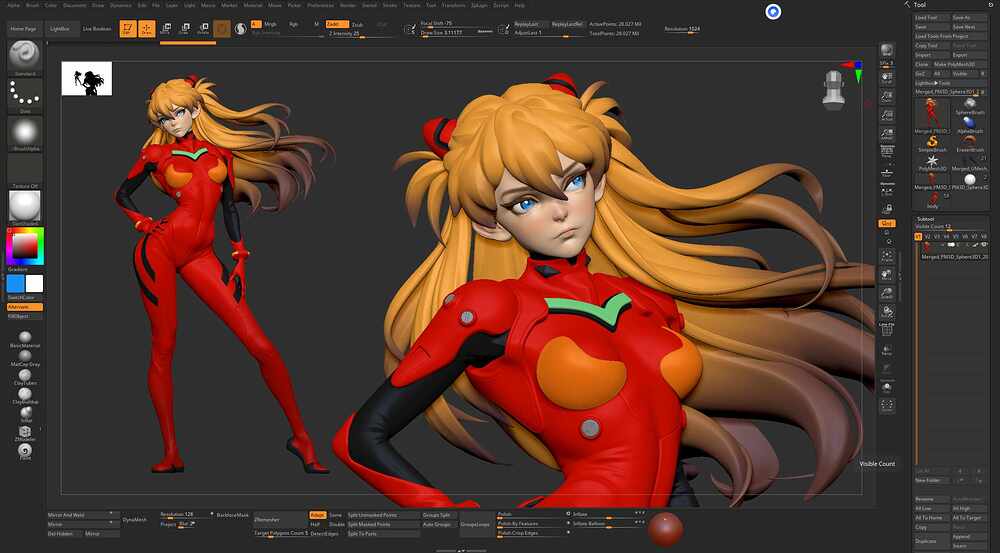Image resolution: width=1000 pixels, height=553 pixels.
Task: Open the Home Page tab
Action: pyautogui.click(x=23, y=29)
